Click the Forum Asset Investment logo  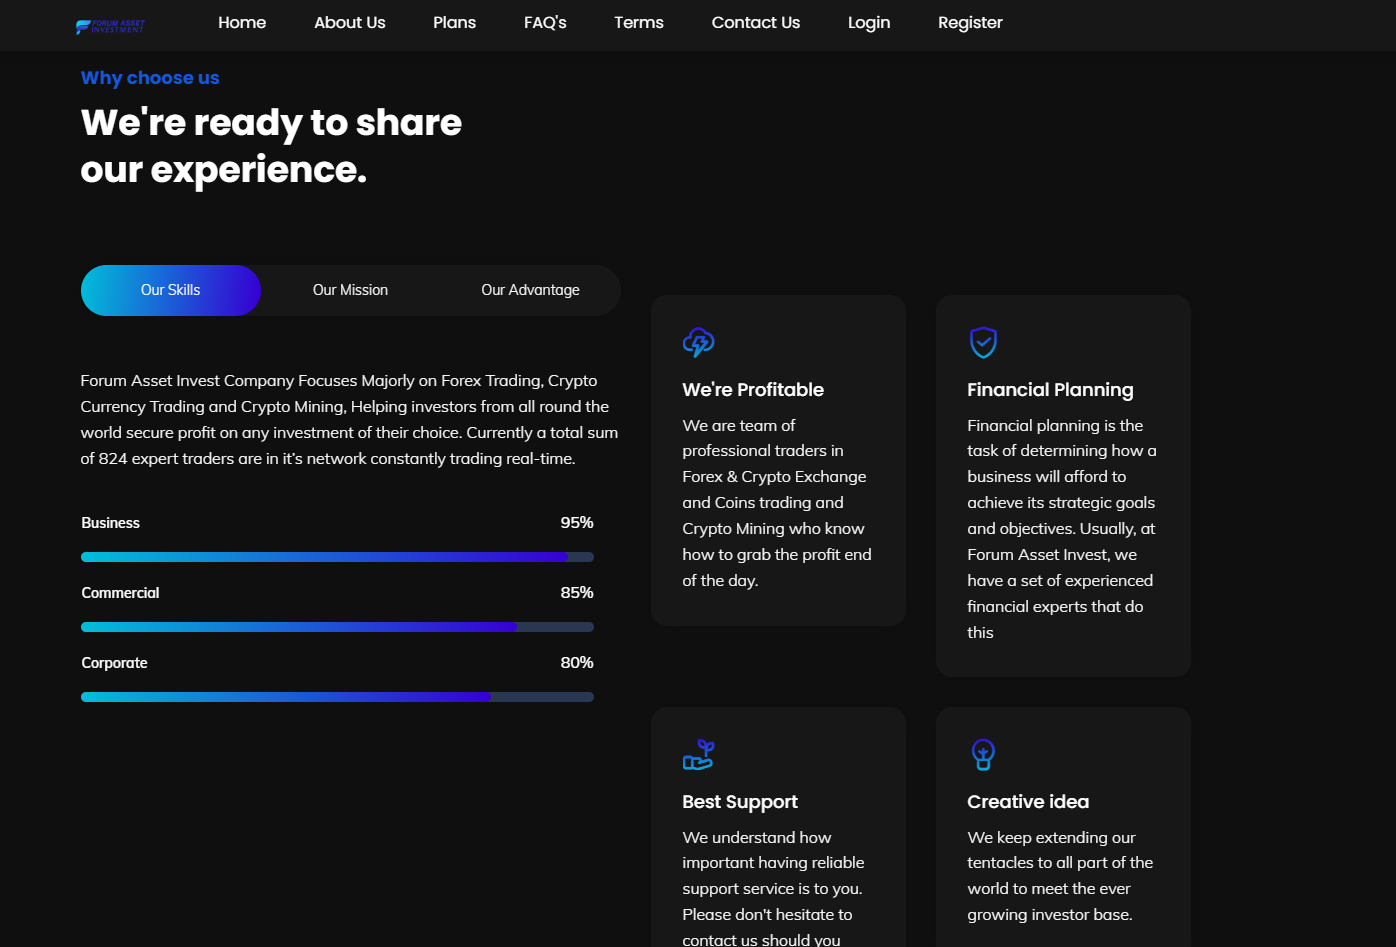(110, 26)
